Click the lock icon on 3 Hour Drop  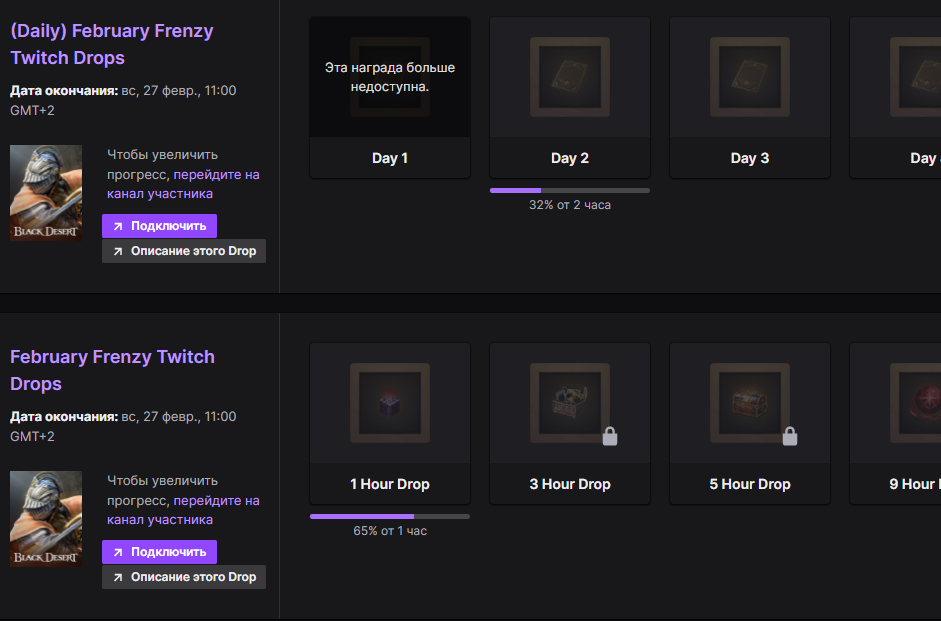pyautogui.click(x=610, y=436)
